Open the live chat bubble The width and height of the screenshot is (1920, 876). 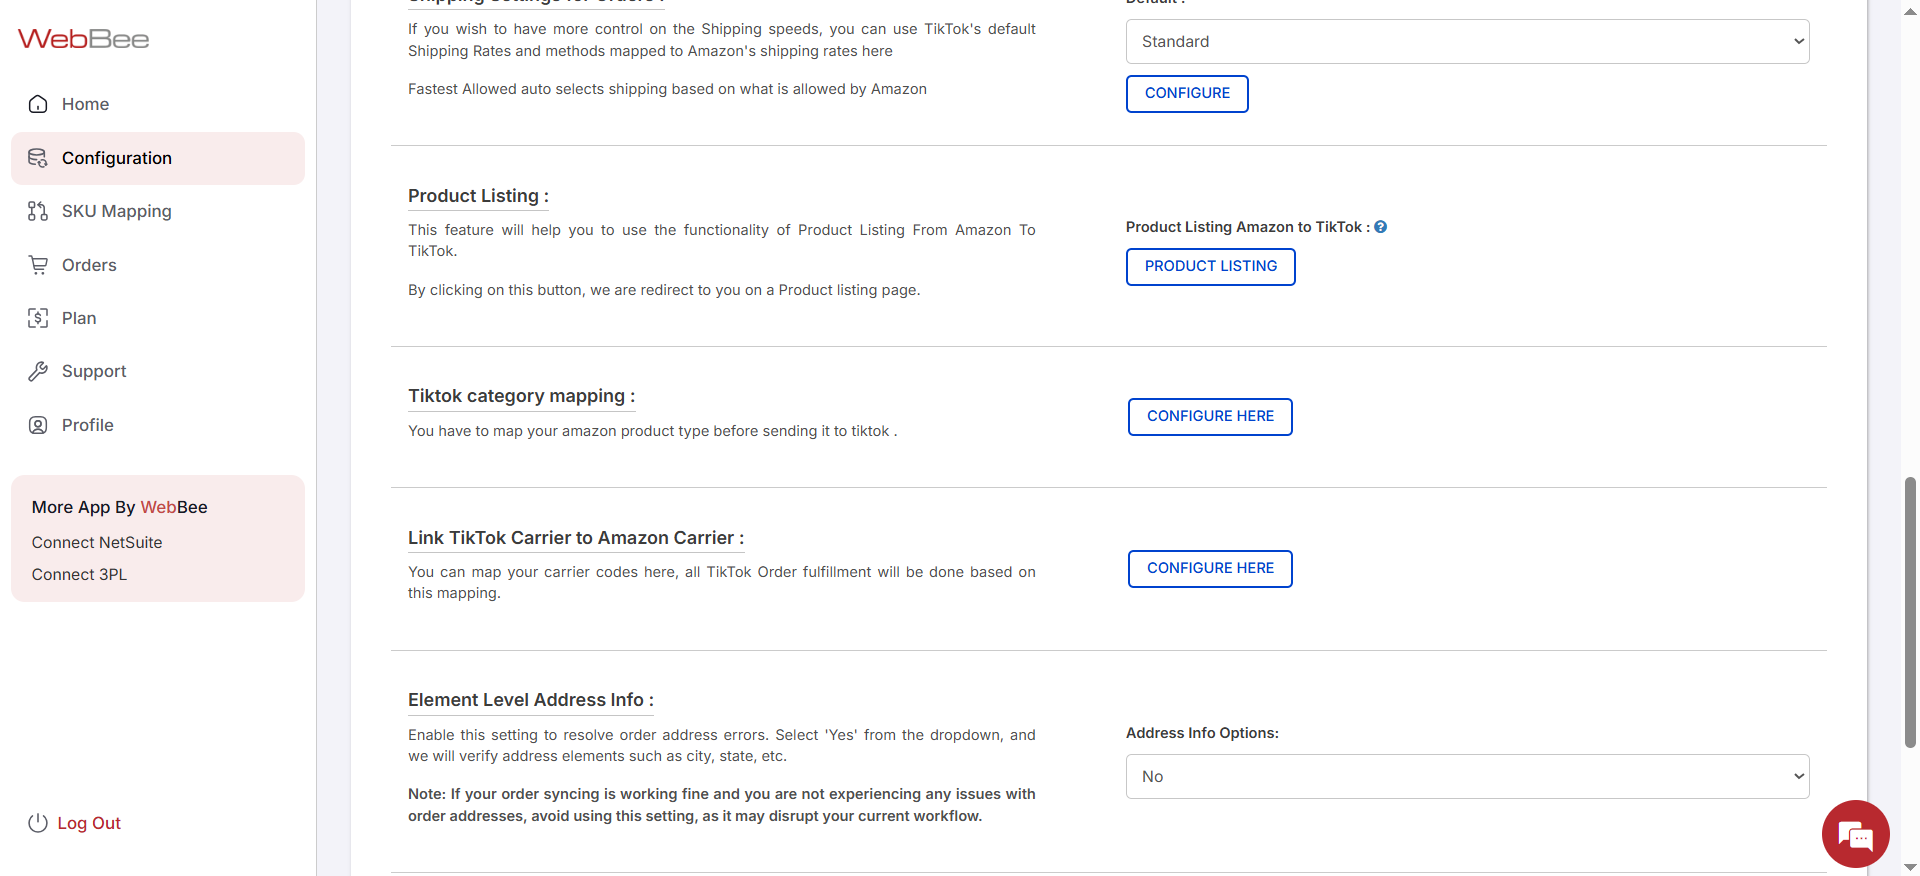[1855, 834]
